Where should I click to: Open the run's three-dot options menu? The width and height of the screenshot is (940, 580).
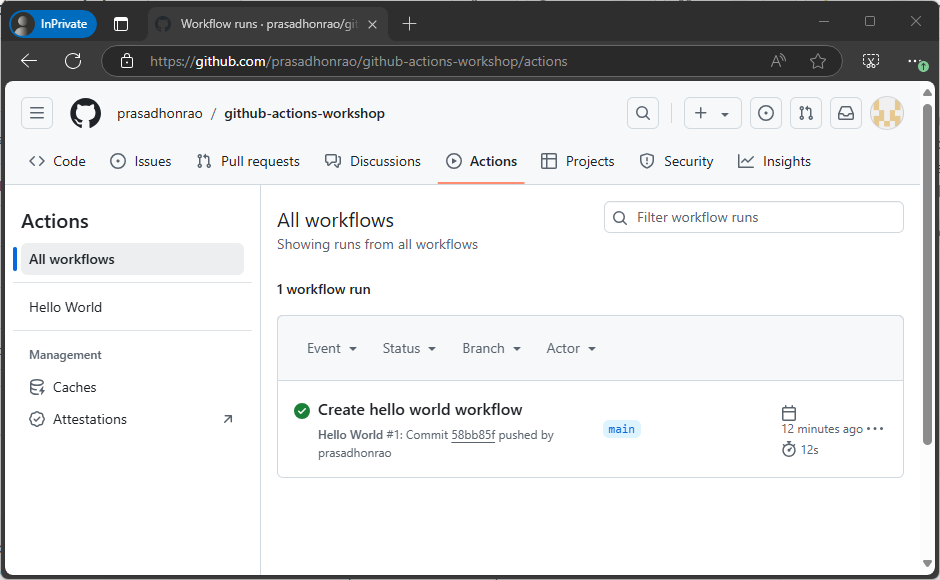pos(875,429)
